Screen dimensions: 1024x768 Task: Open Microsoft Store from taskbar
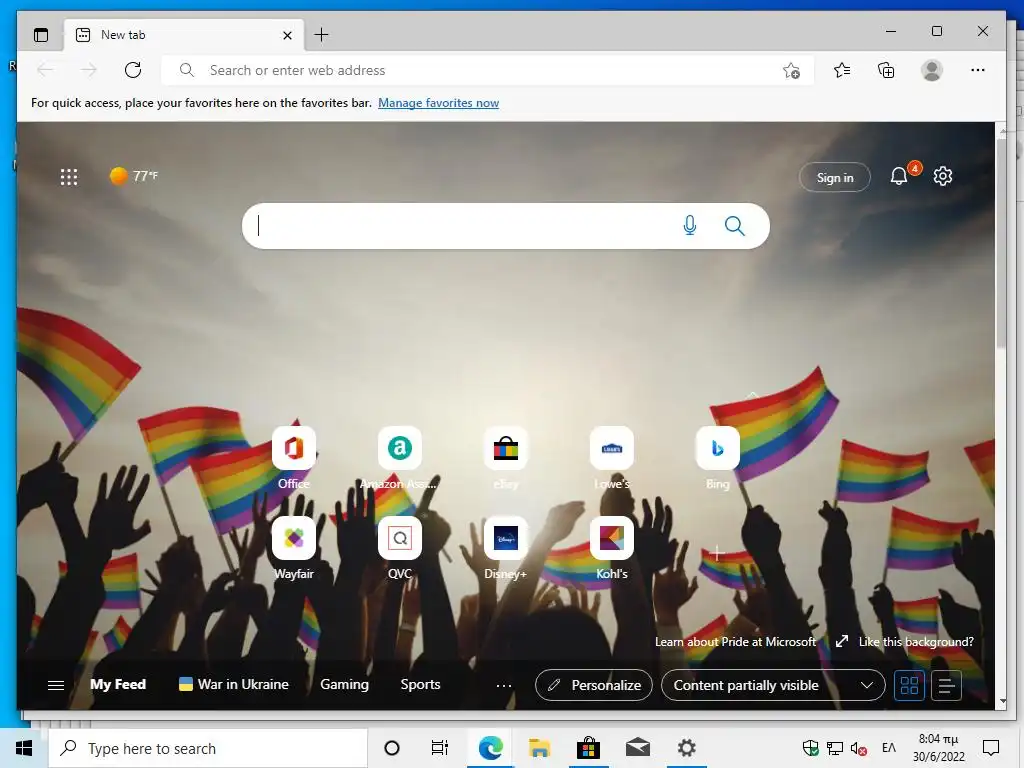click(588, 748)
